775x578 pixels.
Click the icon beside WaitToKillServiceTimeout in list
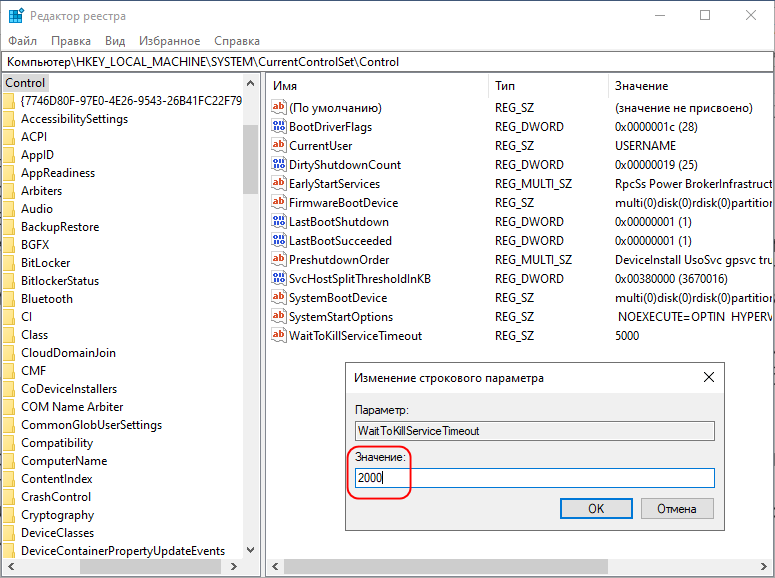[x=279, y=335]
